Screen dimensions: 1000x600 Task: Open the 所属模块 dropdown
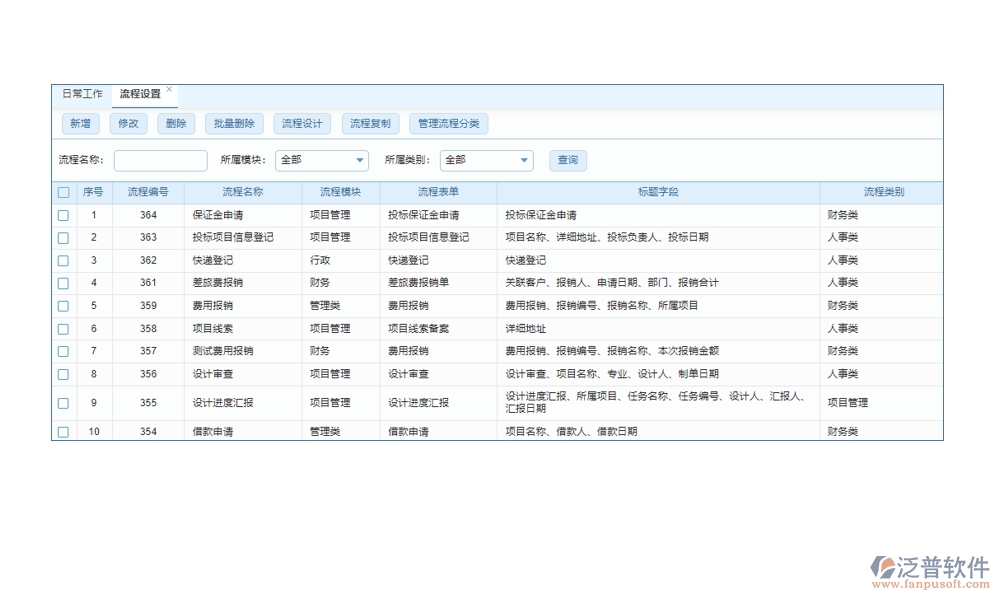(x=321, y=160)
